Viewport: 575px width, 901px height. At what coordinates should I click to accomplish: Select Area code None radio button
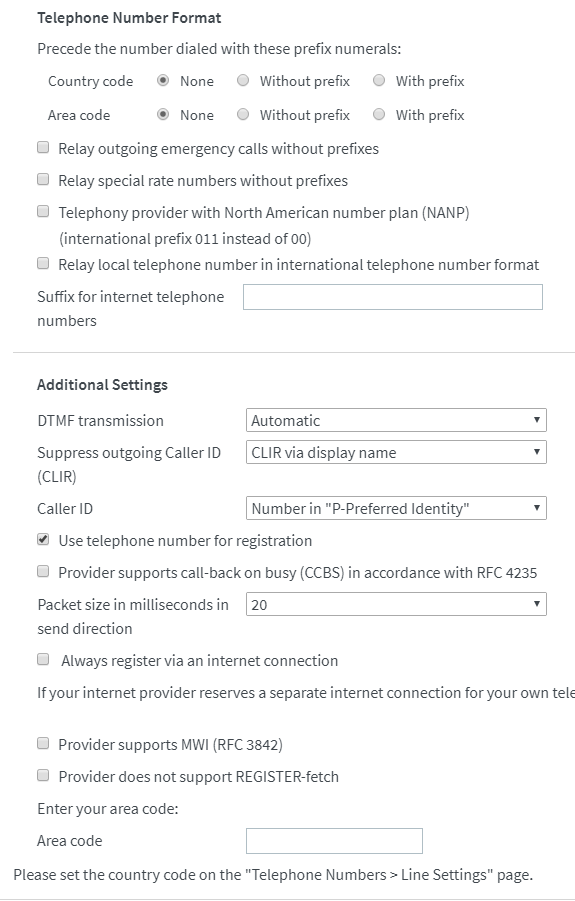click(163, 114)
